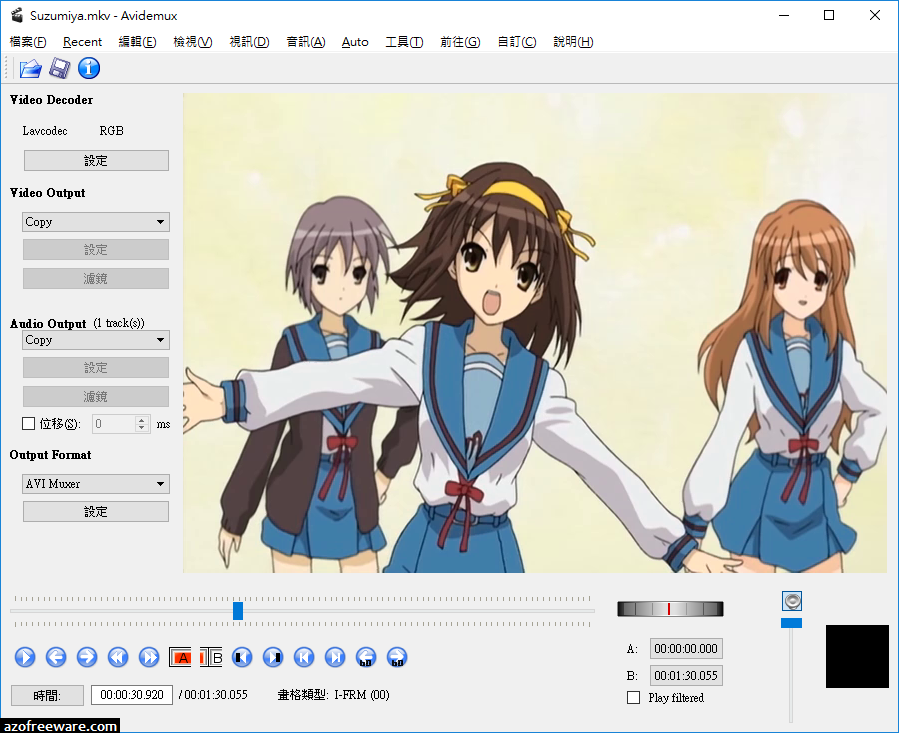The height and width of the screenshot is (733, 899).
Task: Click marker B time 00:01:30.055
Action: (686, 676)
